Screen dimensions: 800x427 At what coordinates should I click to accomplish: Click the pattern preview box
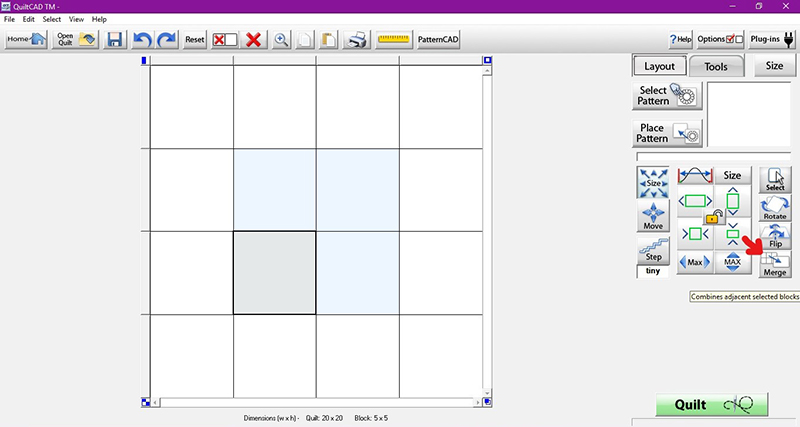(748, 114)
